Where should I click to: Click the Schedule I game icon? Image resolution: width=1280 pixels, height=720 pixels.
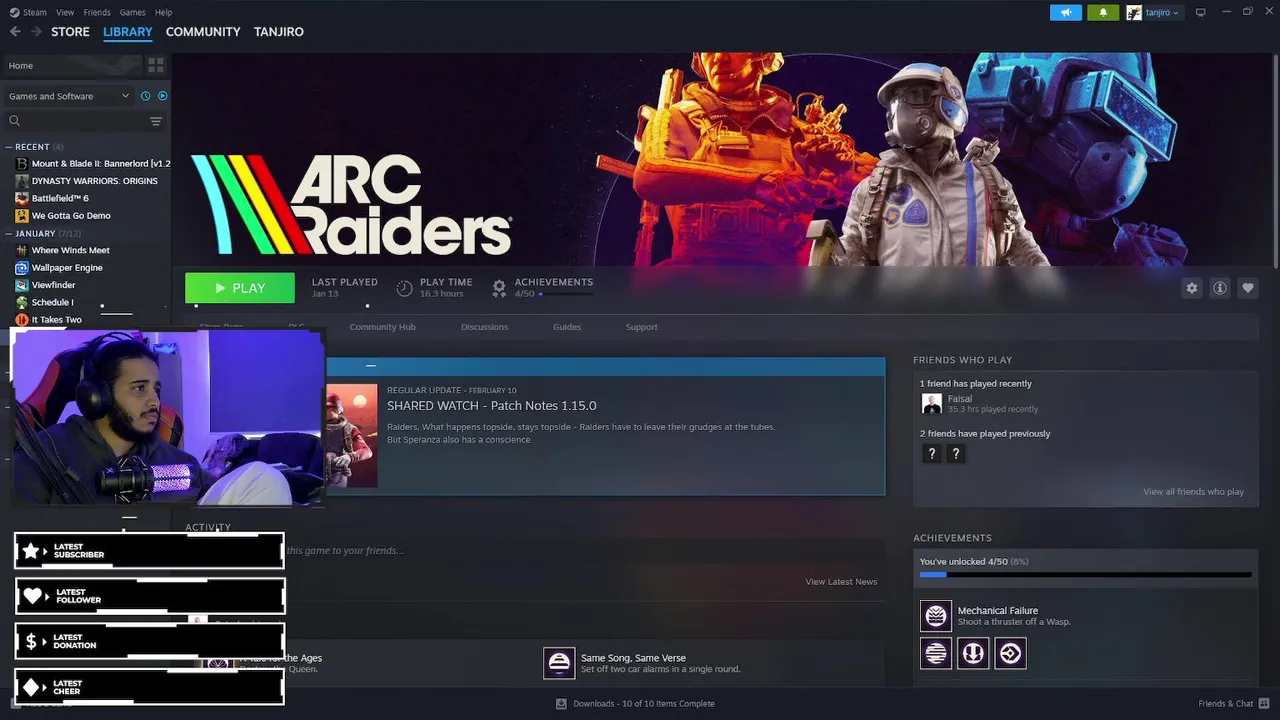[22, 302]
